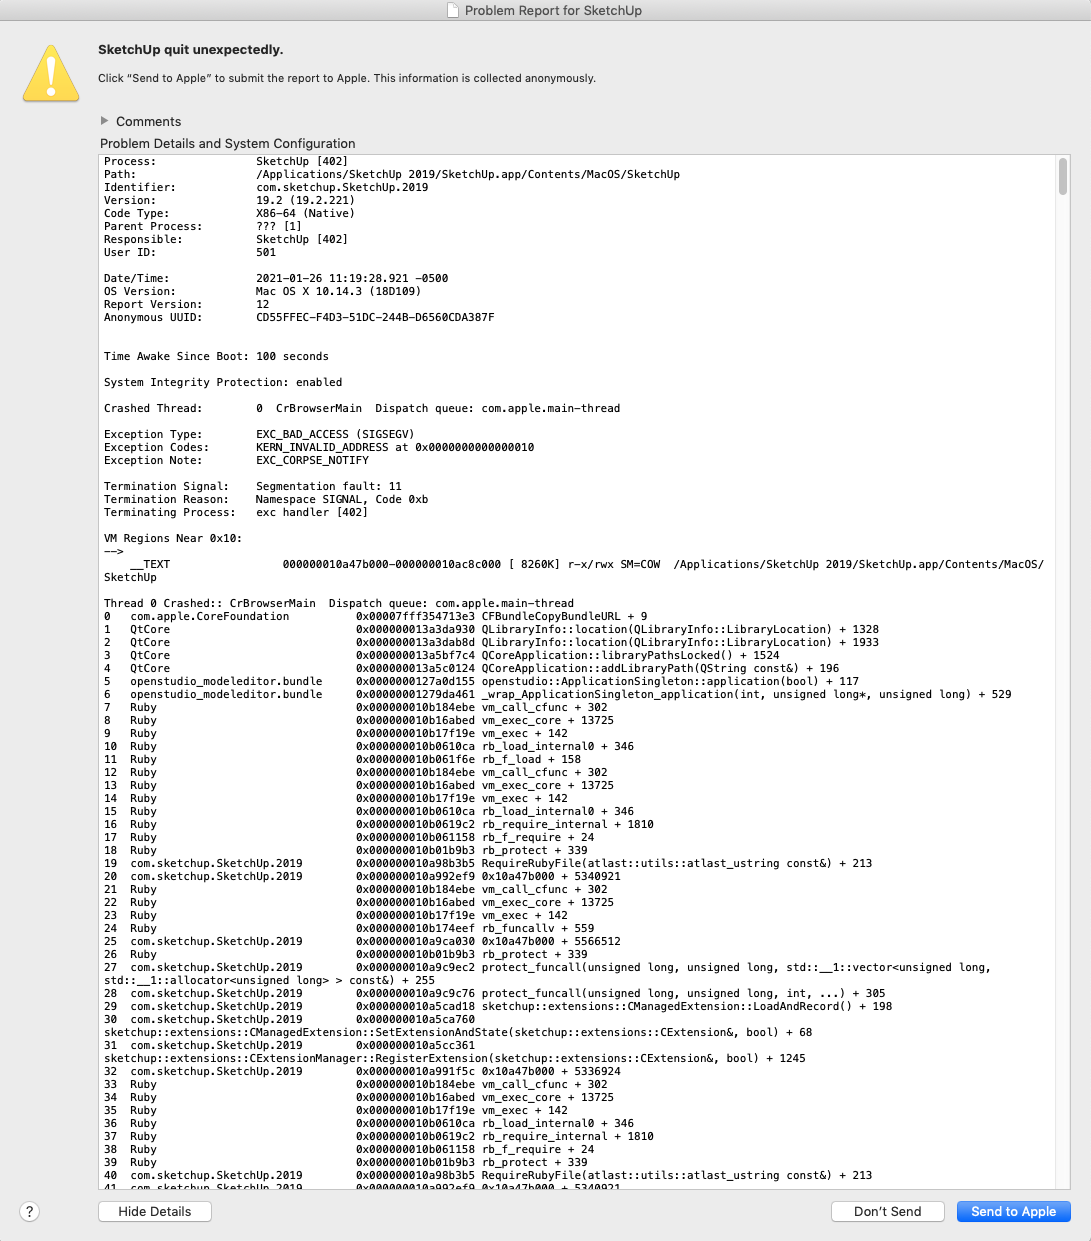Screen dimensions: 1091x1241
Task: Select the Path line with SketchUp.app
Action: (392, 174)
